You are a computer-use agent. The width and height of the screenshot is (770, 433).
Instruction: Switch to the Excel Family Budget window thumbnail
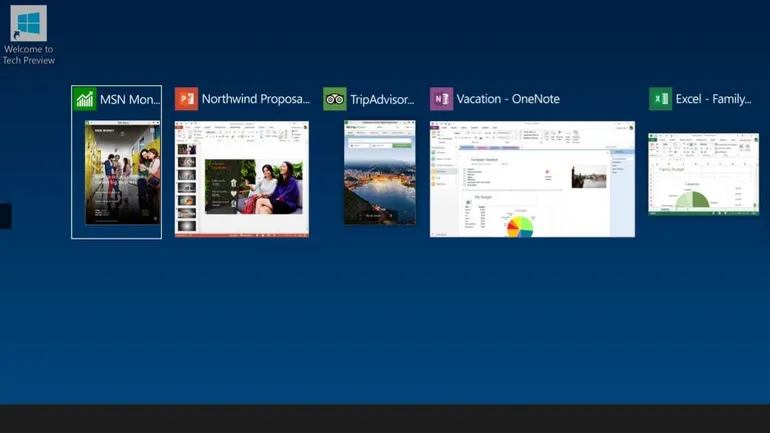(703, 174)
